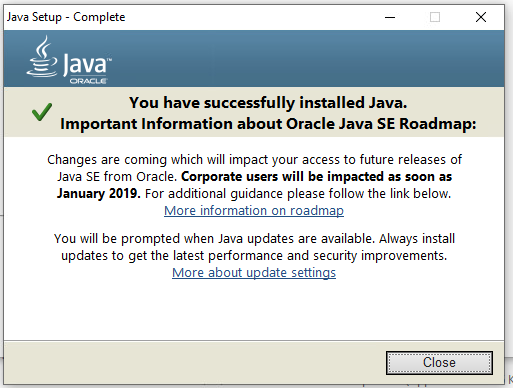The height and width of the screenshot is (388, 513).
Task: Select the Java Setup - Complete title text
Action: [66, 17]
